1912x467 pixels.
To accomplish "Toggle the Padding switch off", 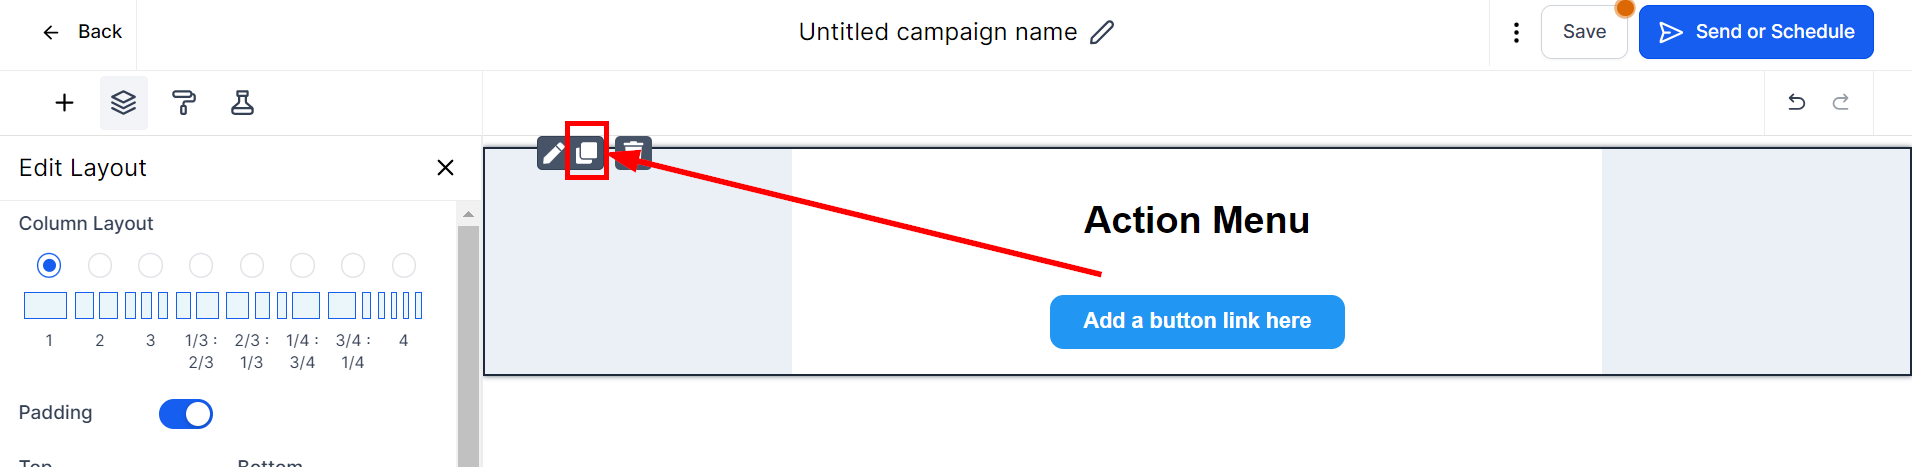I will (x=186, y=414).
